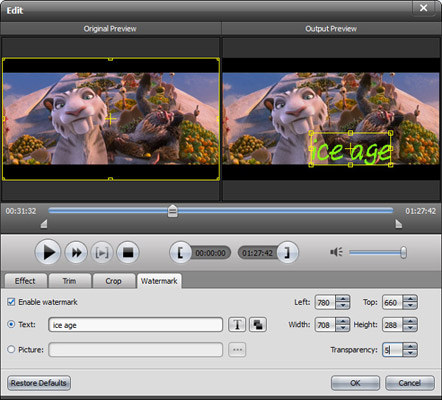Set the trim start with left bracket icon
Viewport: 442px width, 400px height.
tap(180, 252)
